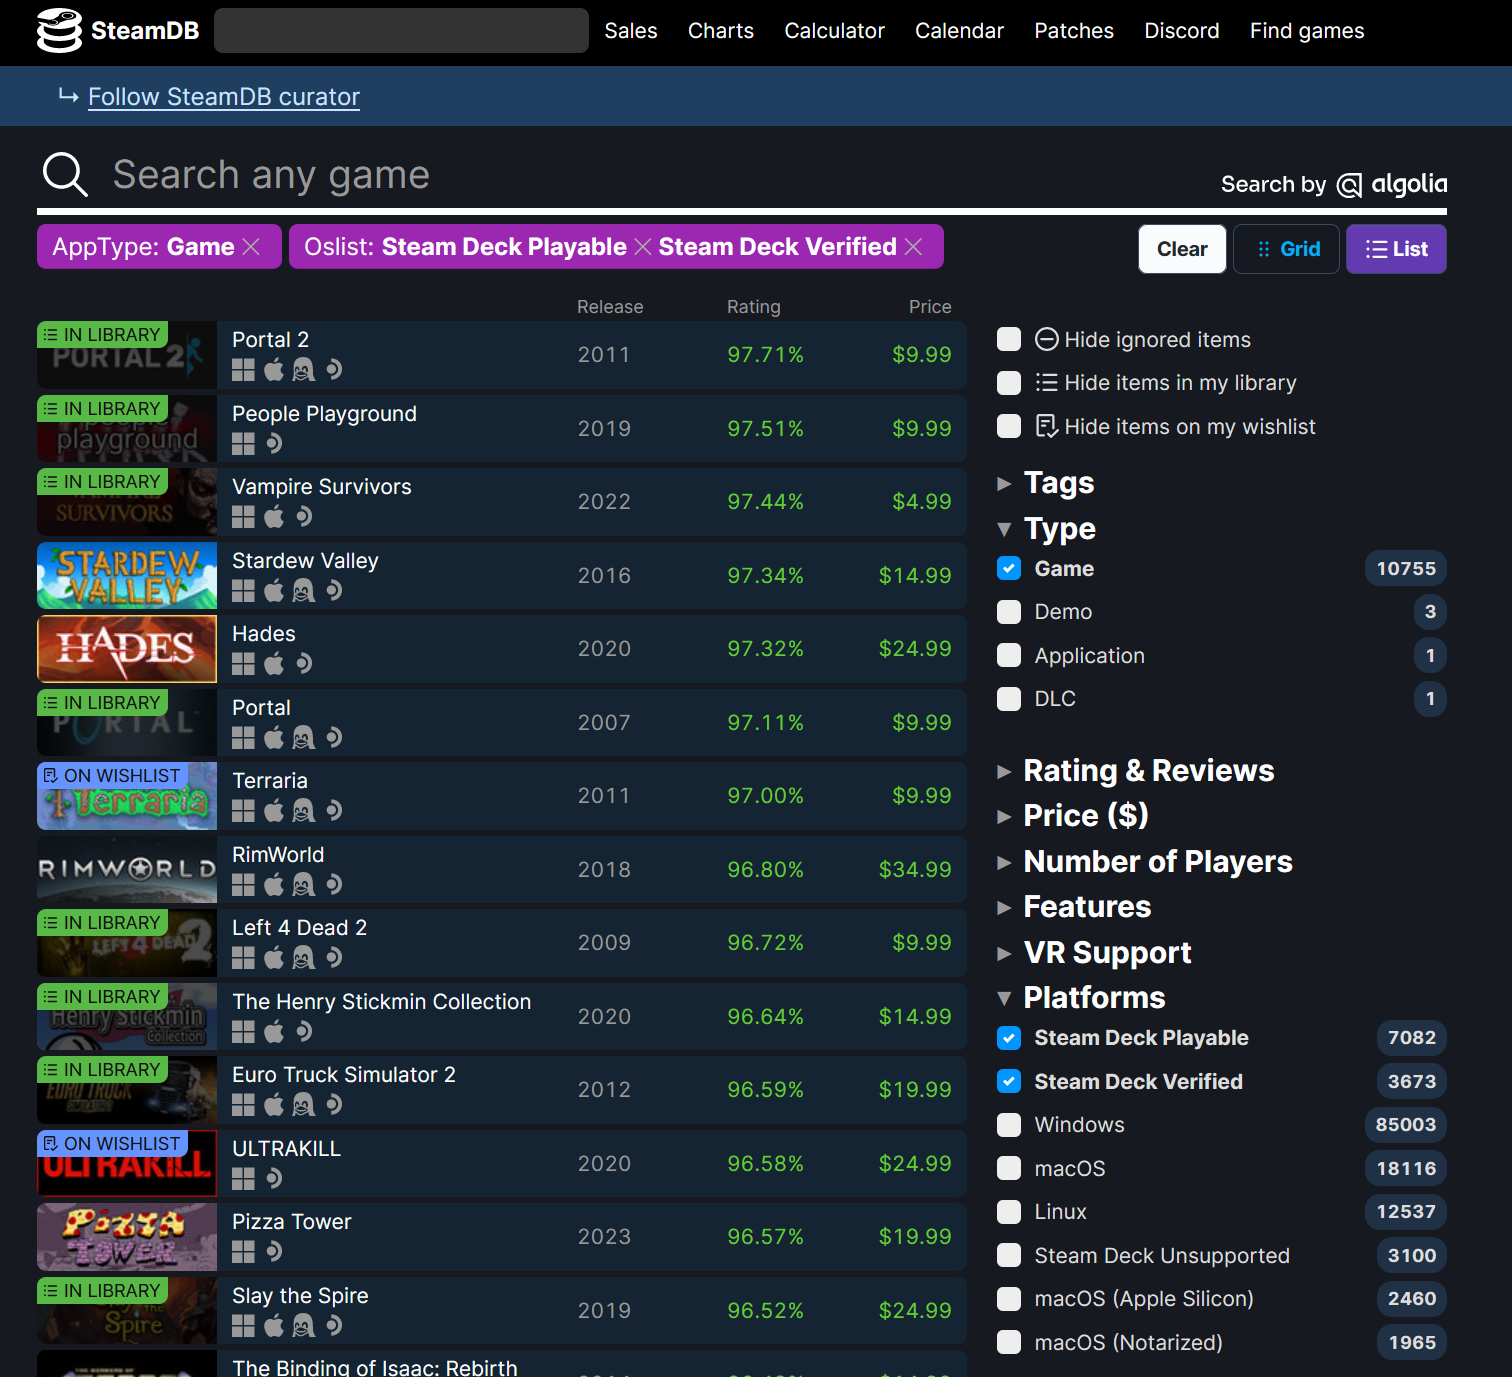Expand the VR Support section

tap(1094, 952)
